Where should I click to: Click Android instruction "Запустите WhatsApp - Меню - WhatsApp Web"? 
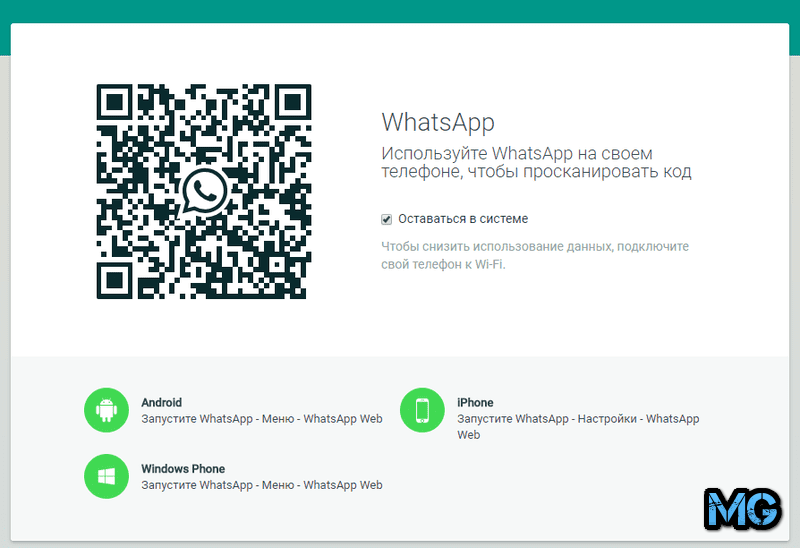point(262,419)
